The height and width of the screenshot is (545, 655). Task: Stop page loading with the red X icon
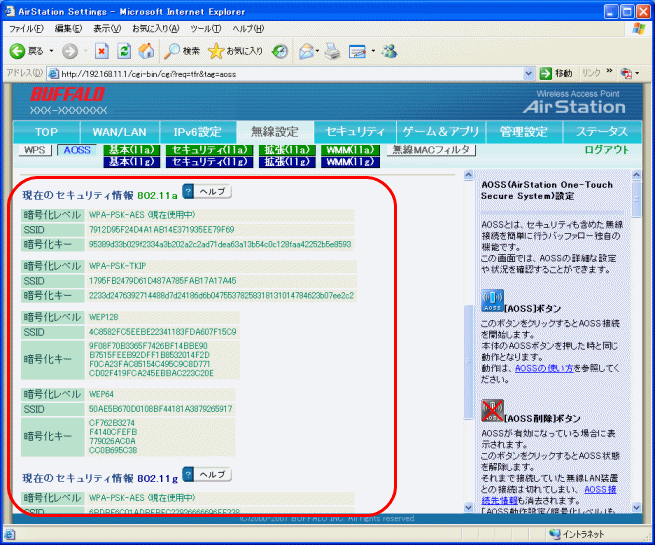(102, 51)
